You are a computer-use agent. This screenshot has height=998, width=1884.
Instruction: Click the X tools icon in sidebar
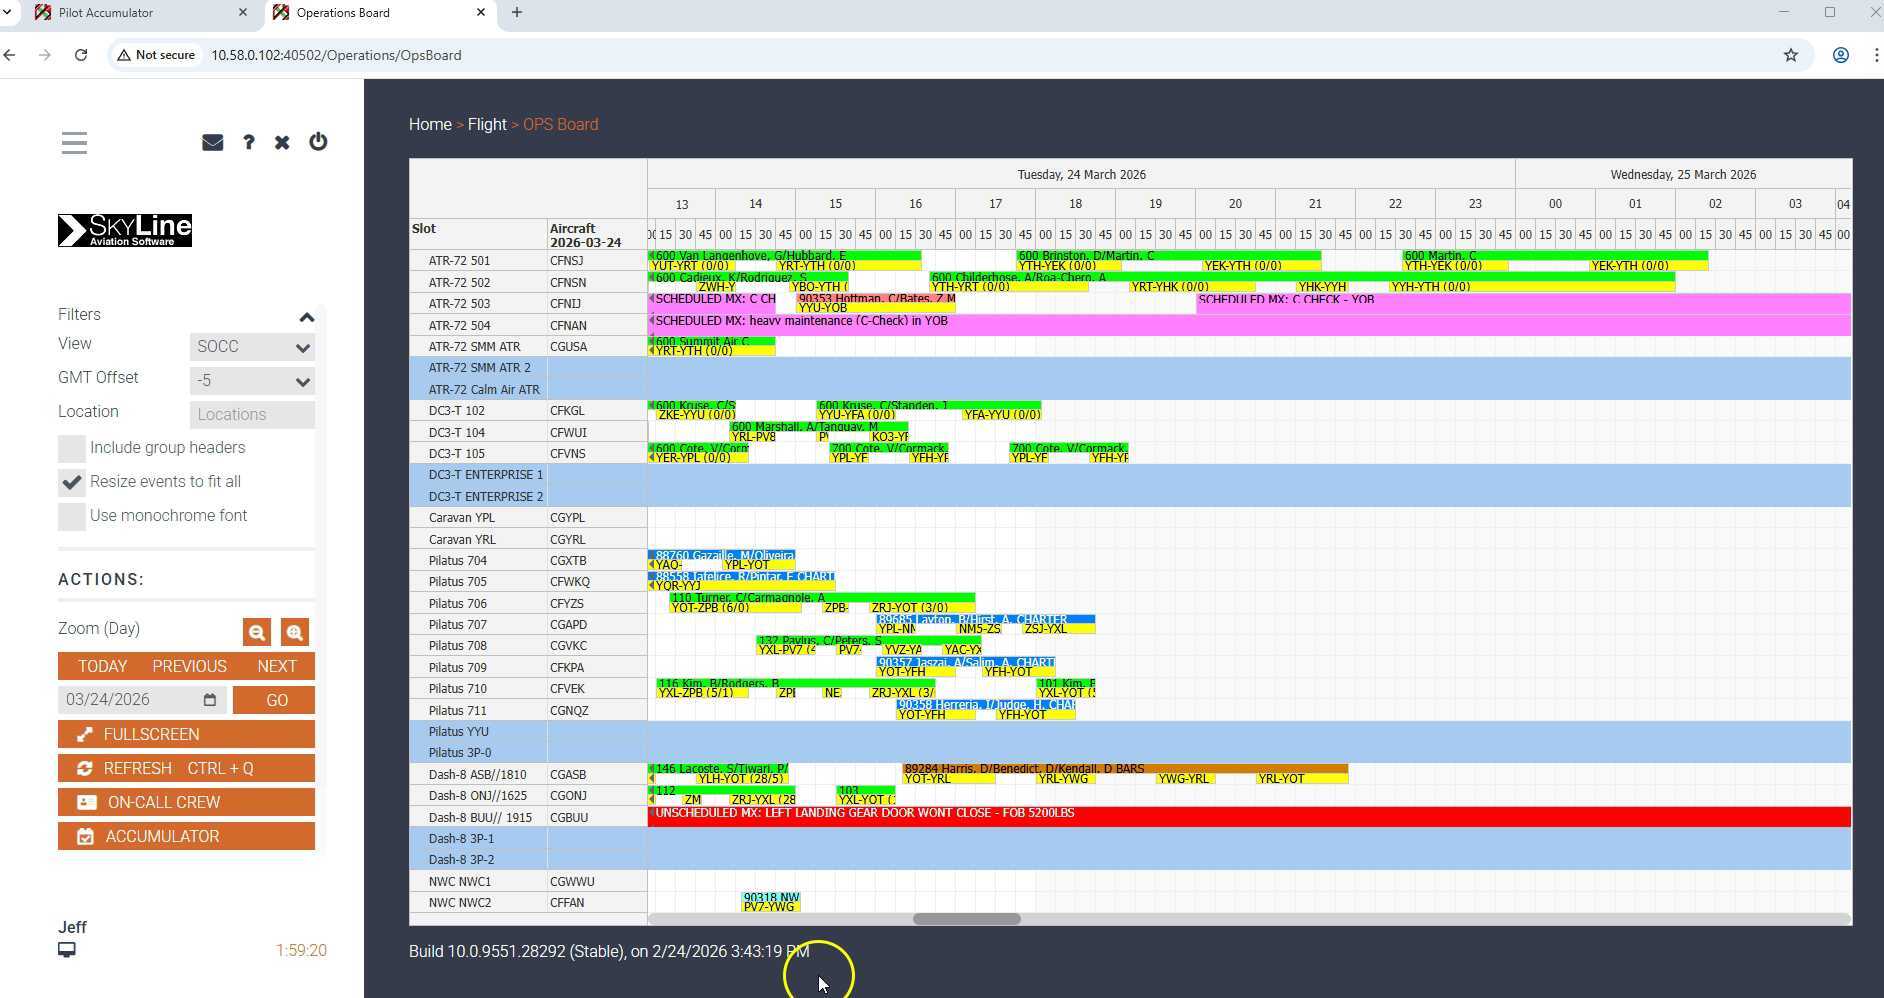coord(282,143)
